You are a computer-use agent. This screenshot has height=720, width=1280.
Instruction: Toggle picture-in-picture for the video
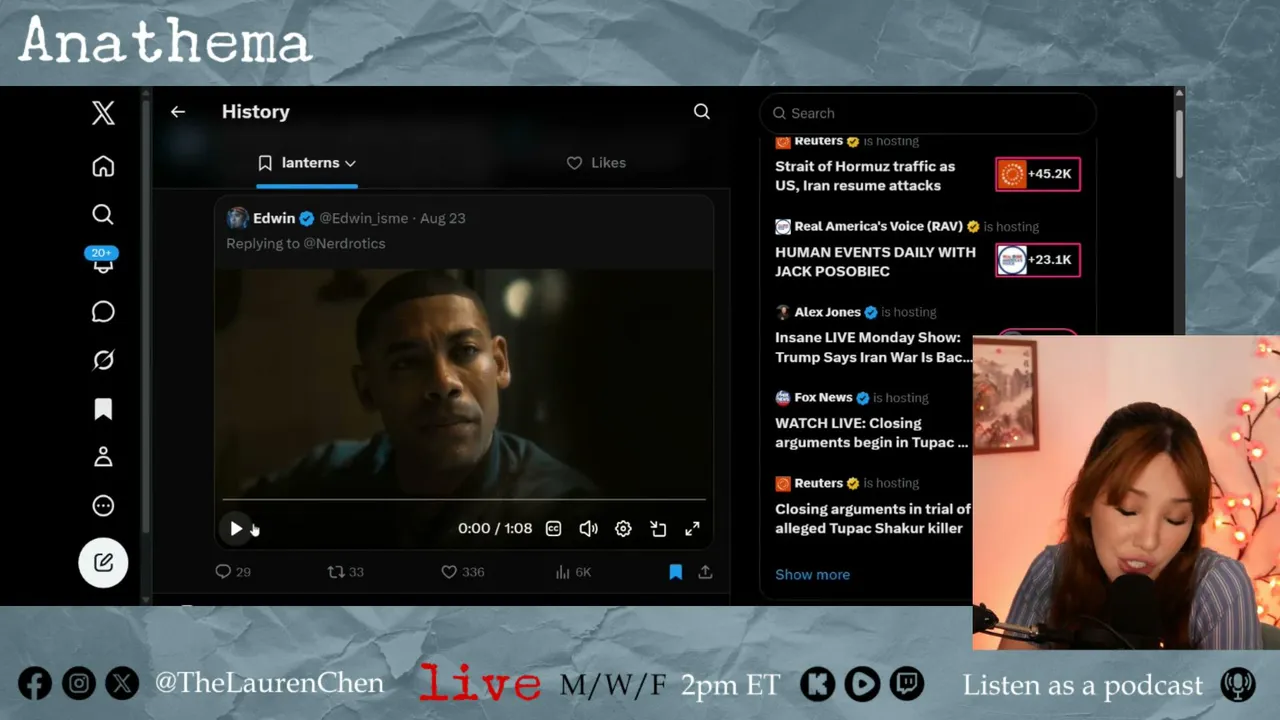658,529
